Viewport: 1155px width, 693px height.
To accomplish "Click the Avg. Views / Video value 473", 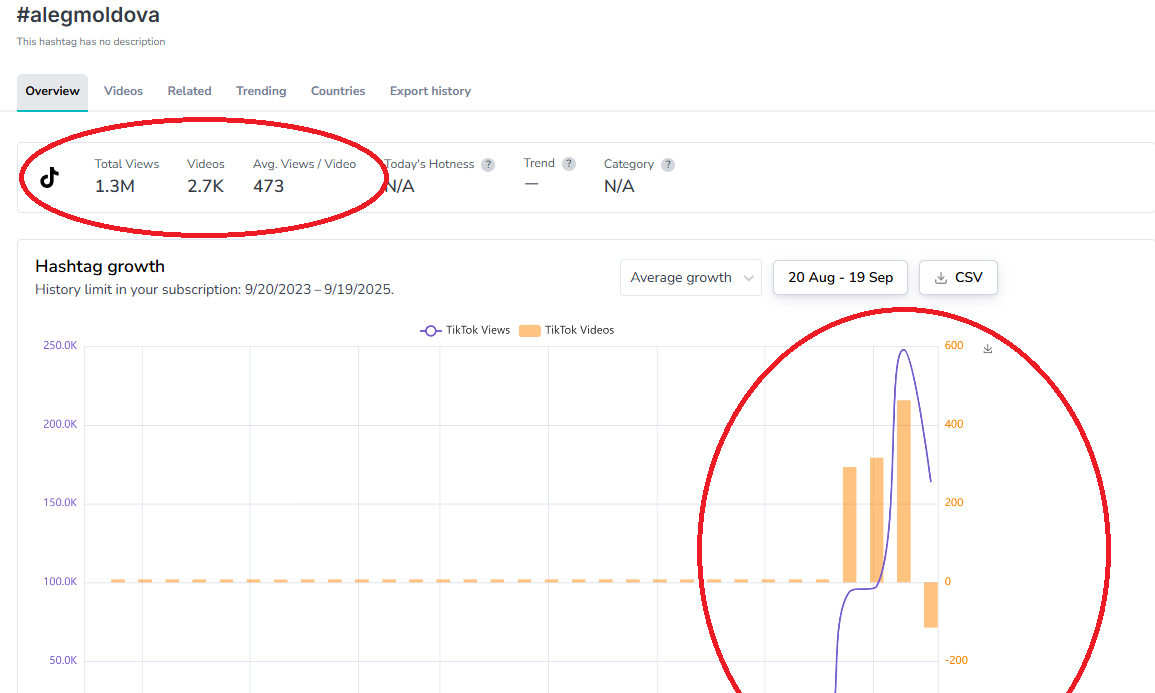I will 268,186.
